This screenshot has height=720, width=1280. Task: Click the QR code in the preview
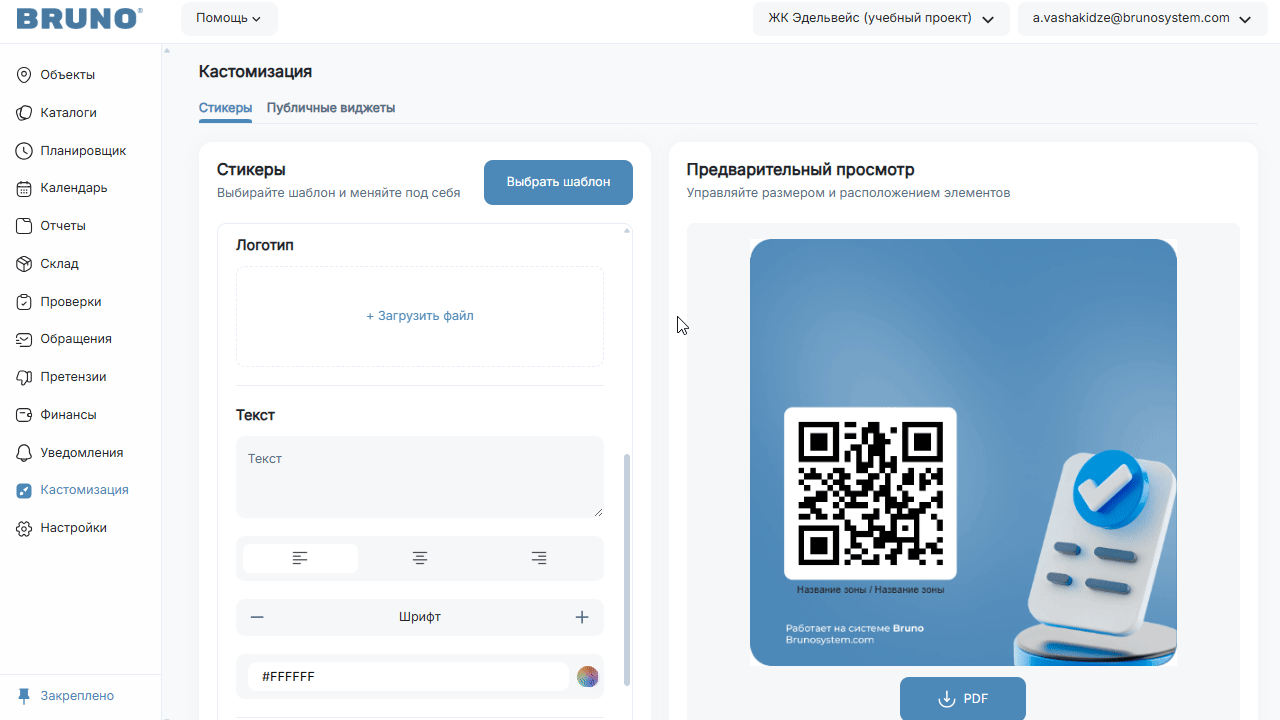pos(870,493)
